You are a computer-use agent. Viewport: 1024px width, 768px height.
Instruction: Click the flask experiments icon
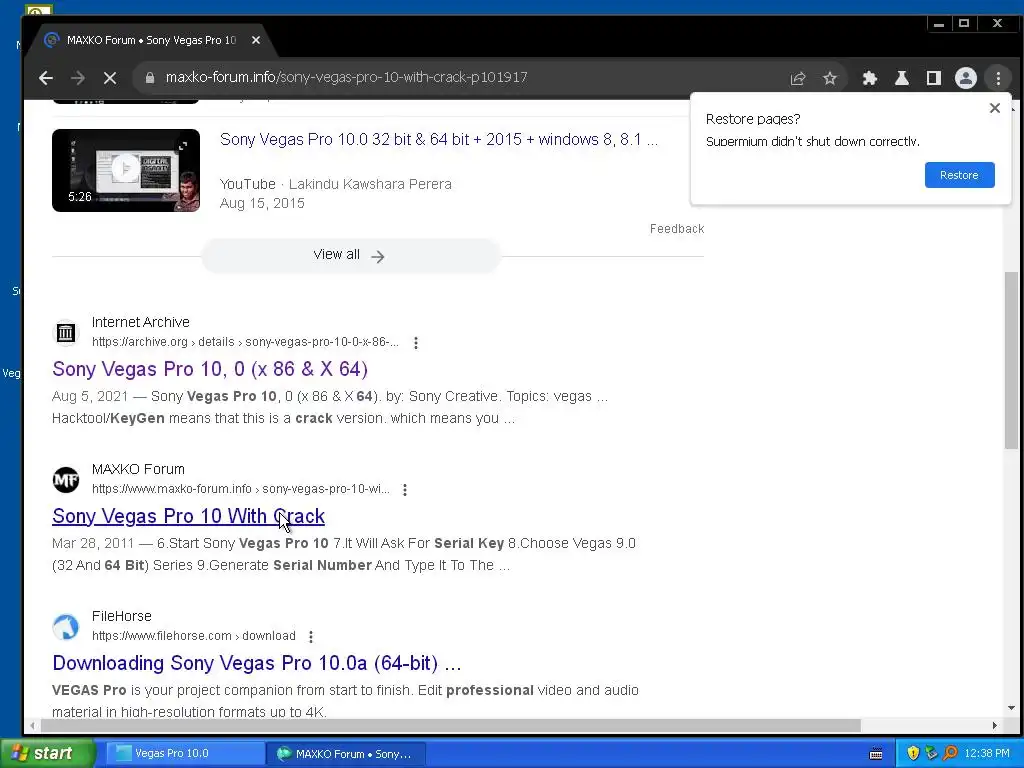tap(901, 78)
